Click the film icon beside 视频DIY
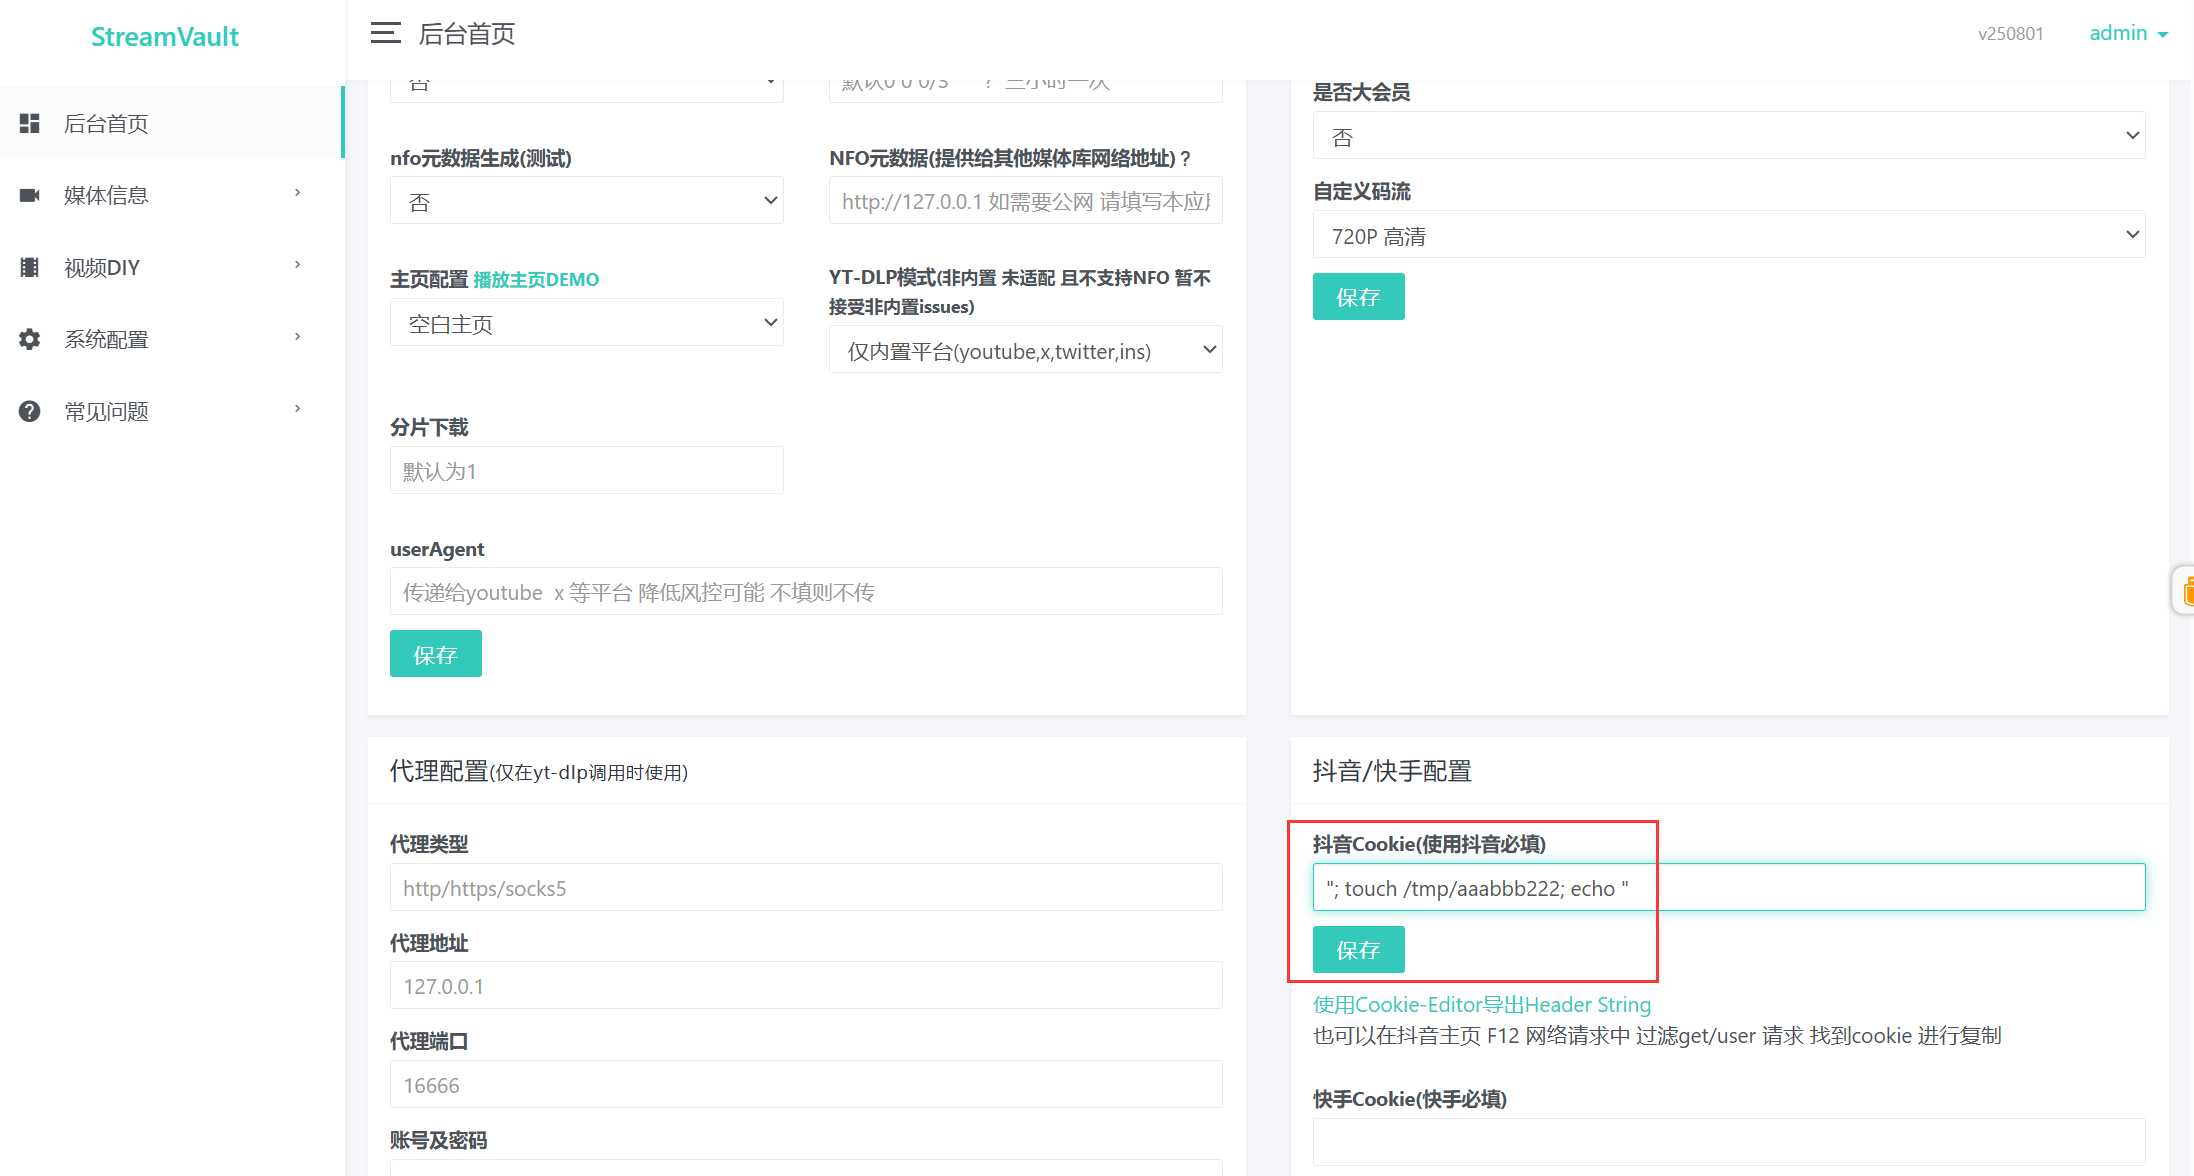The image size is (2194, 1176). (30, 267)
